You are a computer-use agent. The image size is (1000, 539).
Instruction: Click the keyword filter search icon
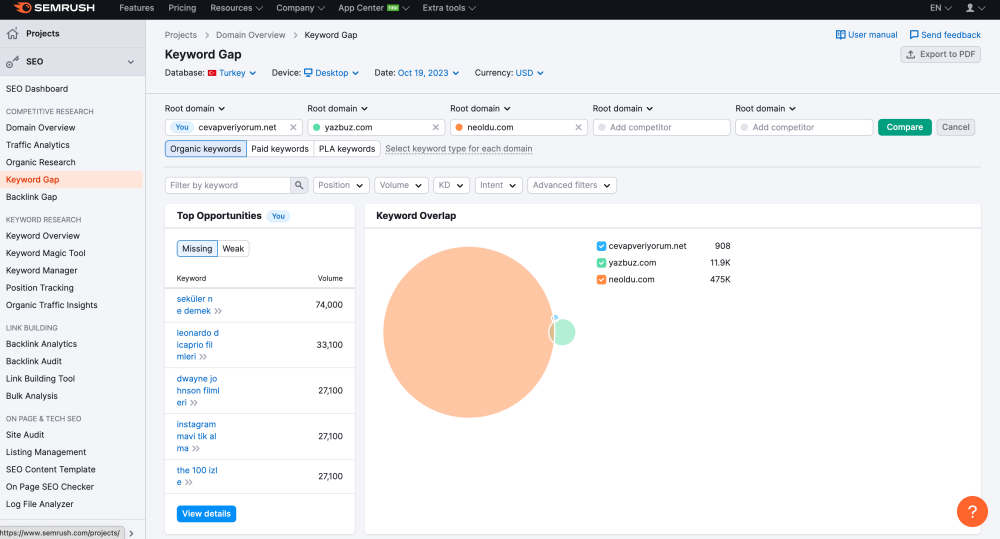coord(298,185)
